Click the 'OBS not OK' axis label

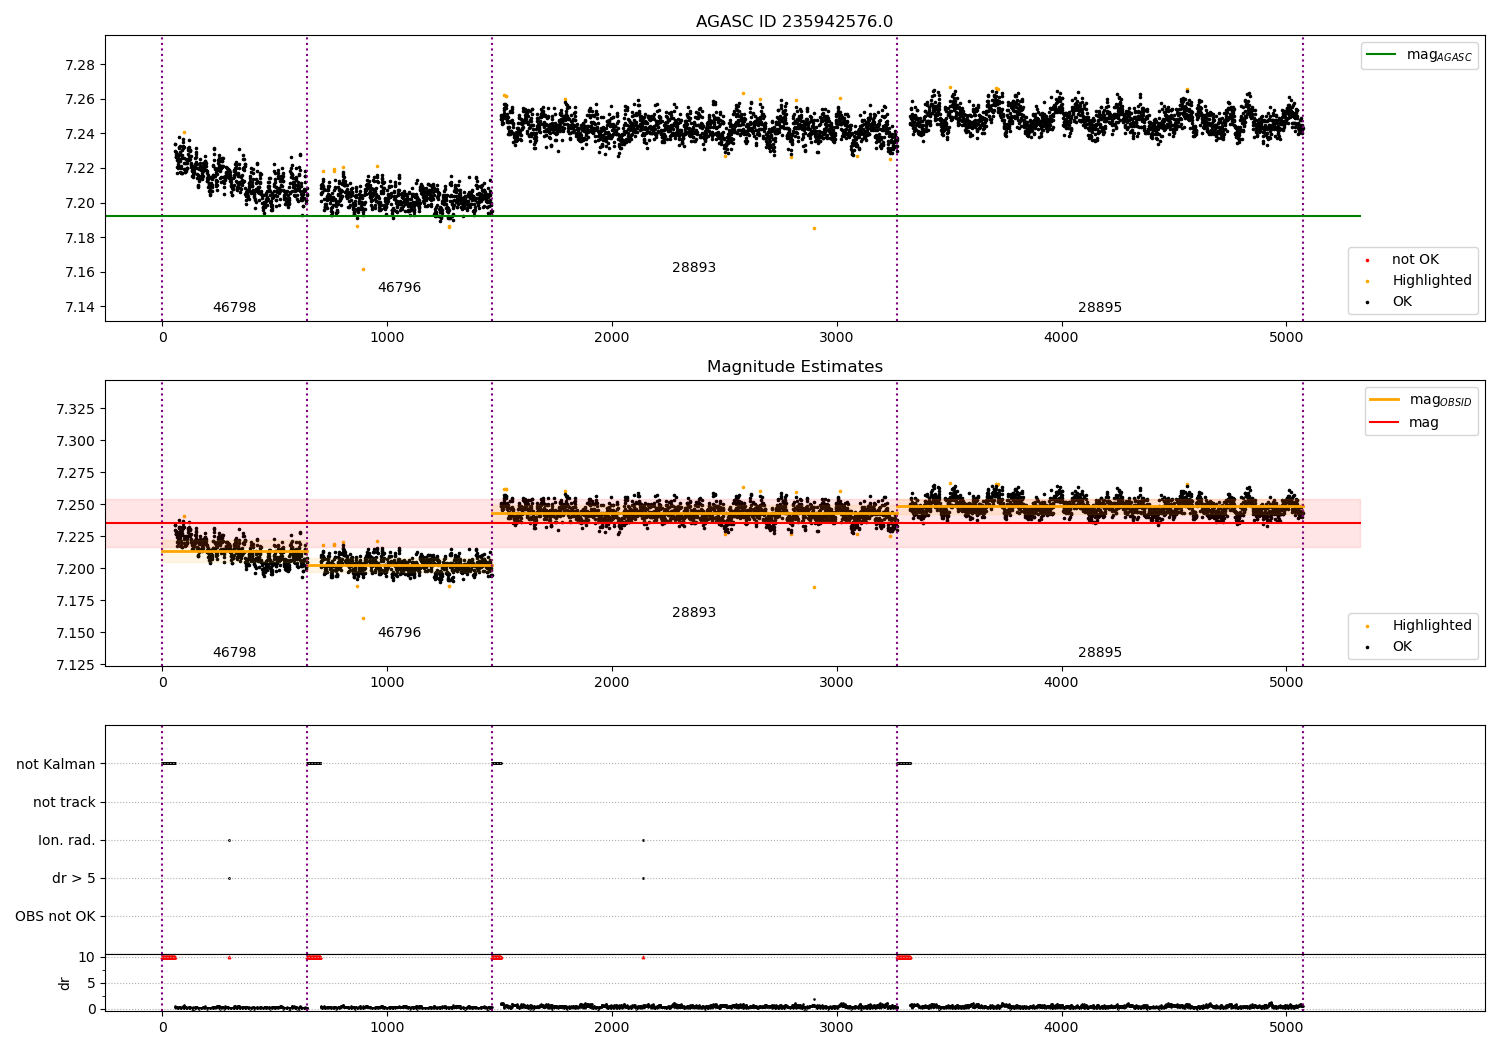[x=55, y=916]
